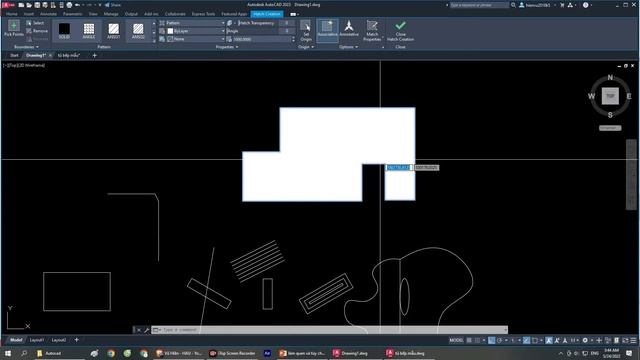Click the TOP face of ViewCube

click(610, 96)
